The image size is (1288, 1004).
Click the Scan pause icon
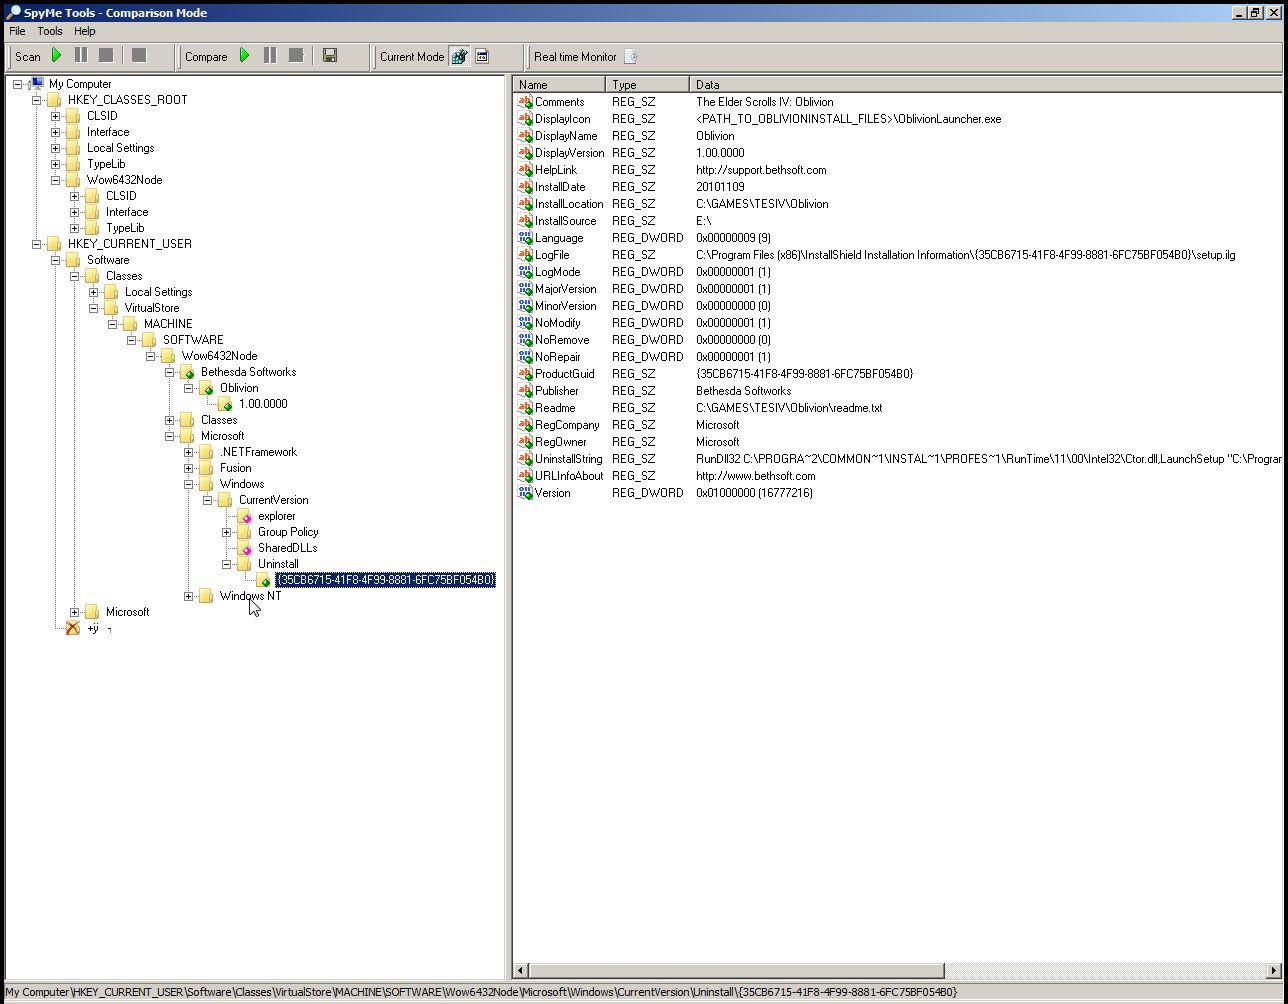coord(81,56)
